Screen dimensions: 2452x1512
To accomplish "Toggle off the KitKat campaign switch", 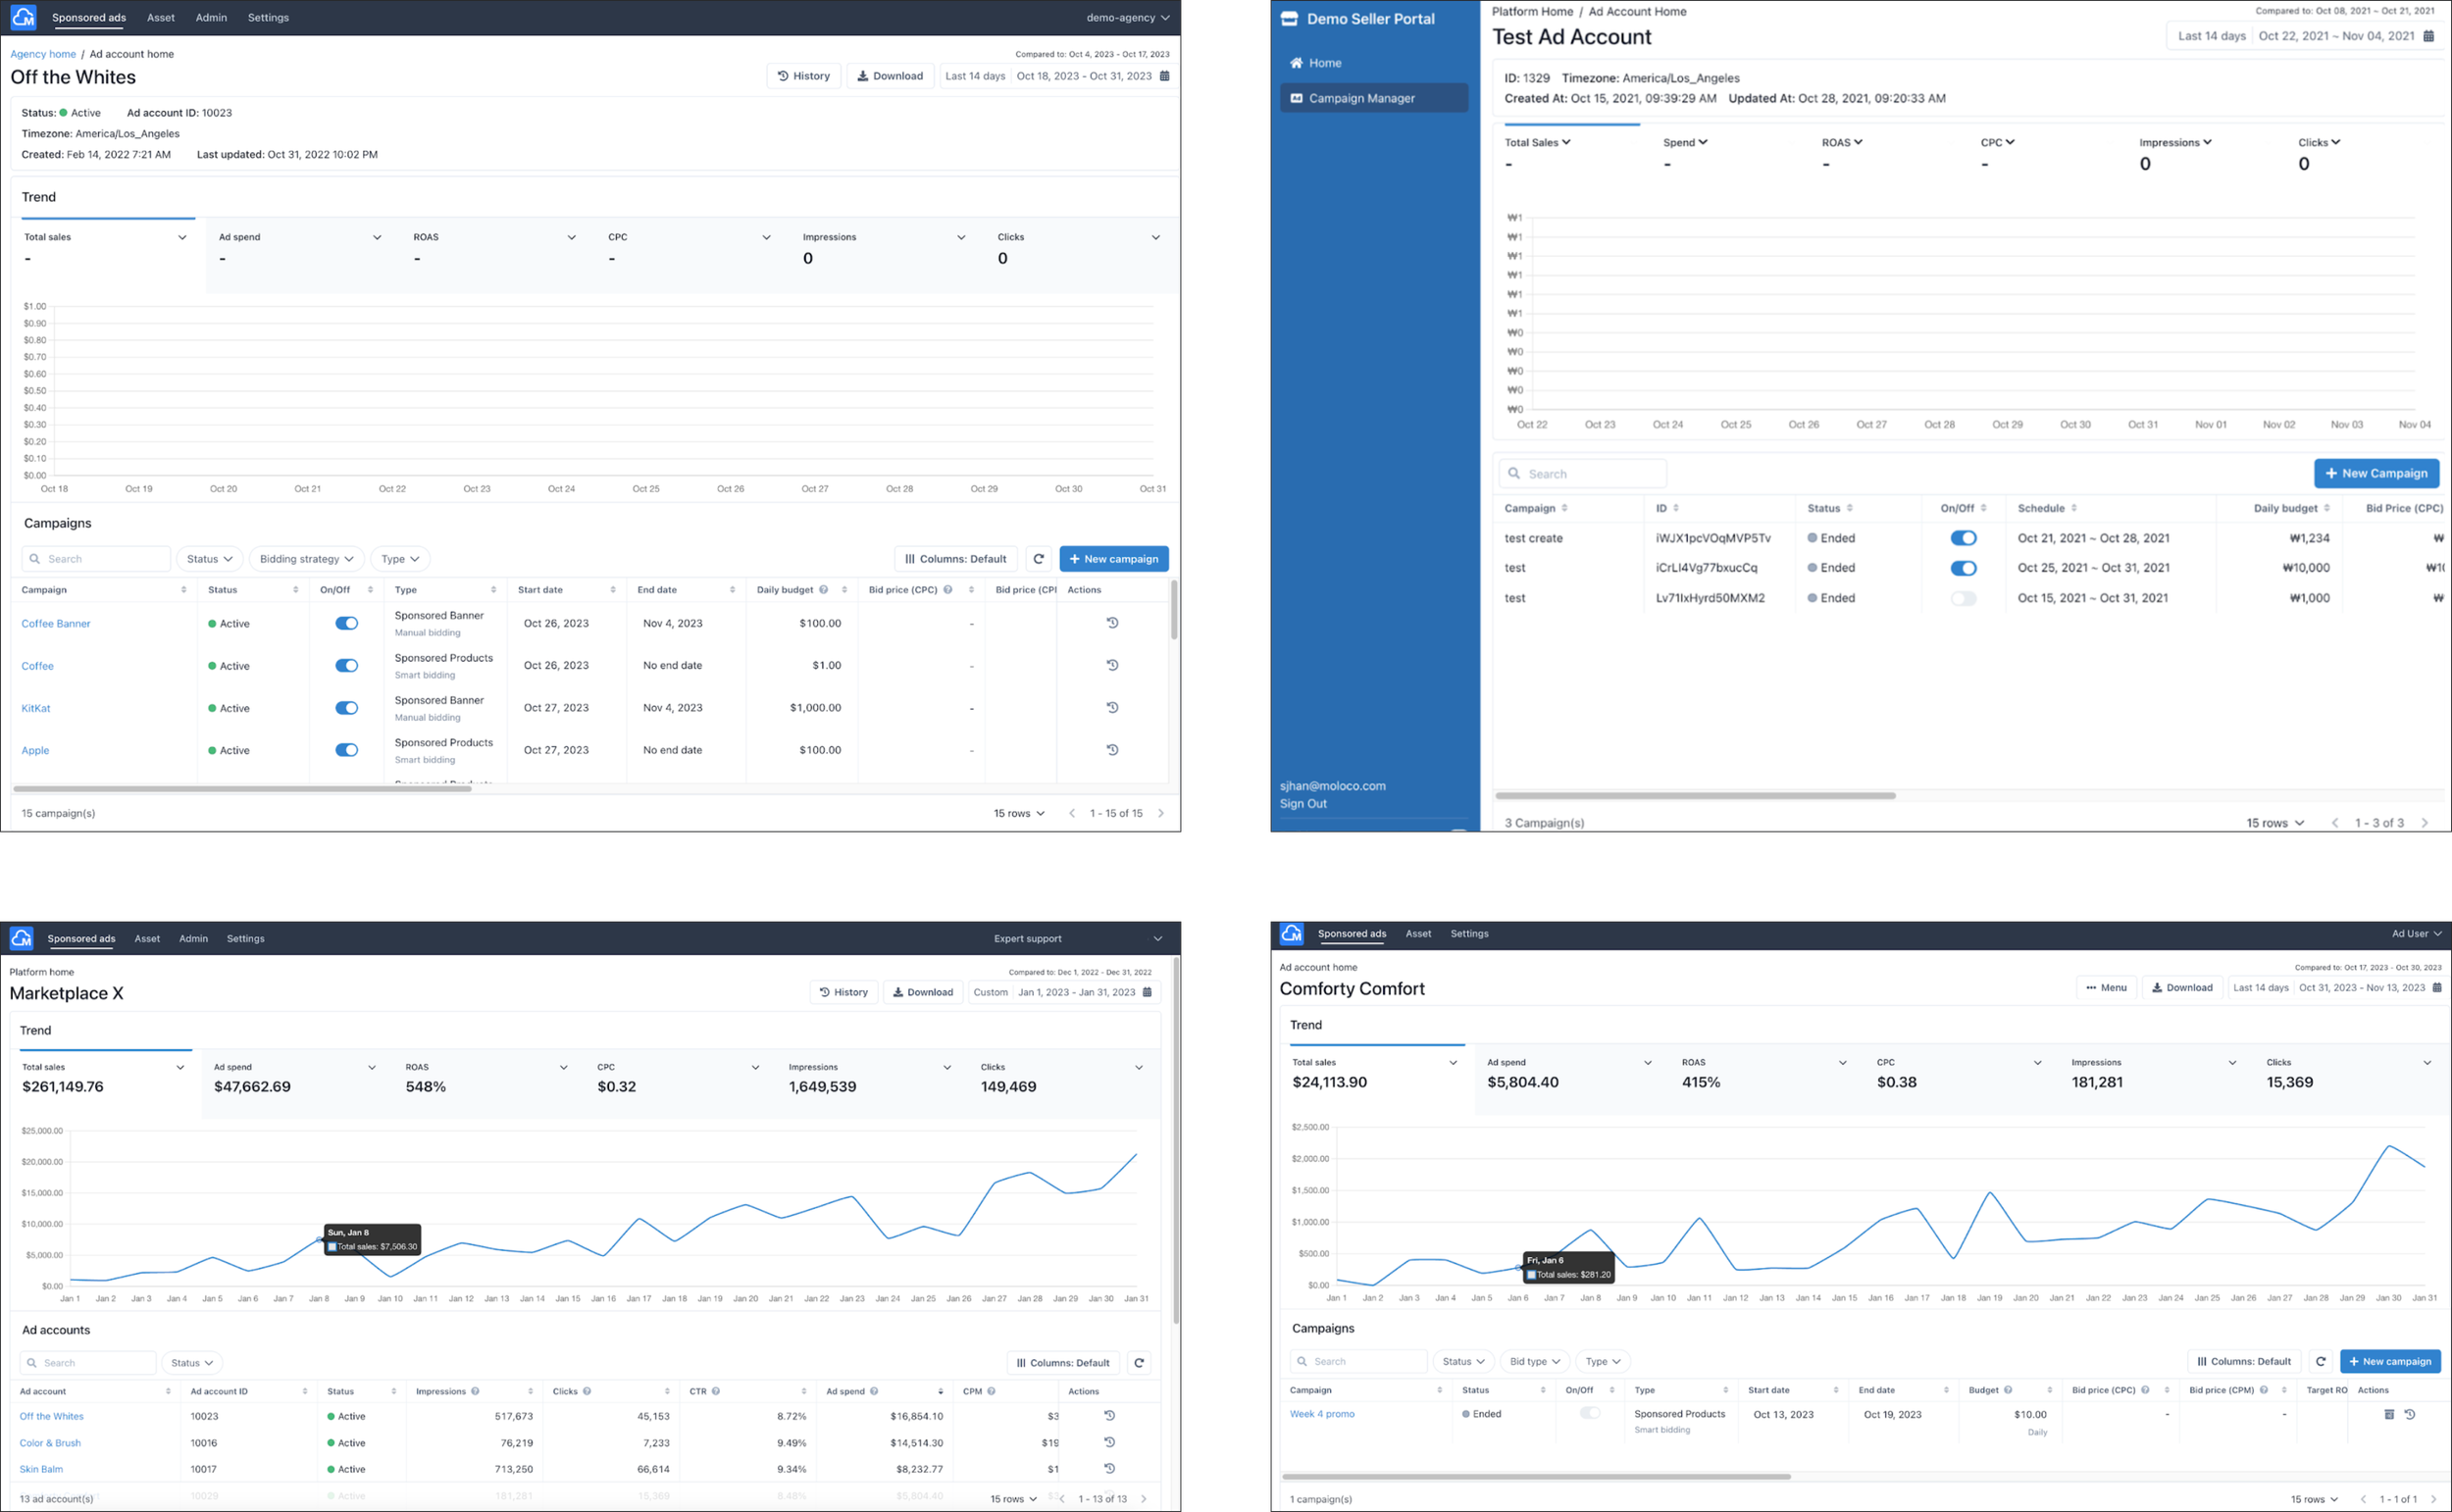I will tap(346, 708).
